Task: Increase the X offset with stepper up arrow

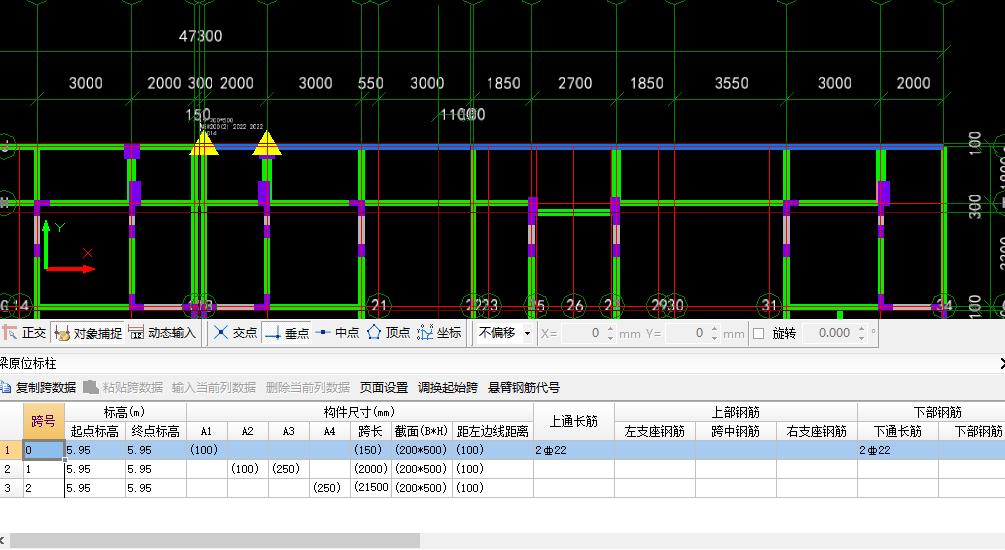Action: click(610, 329)
